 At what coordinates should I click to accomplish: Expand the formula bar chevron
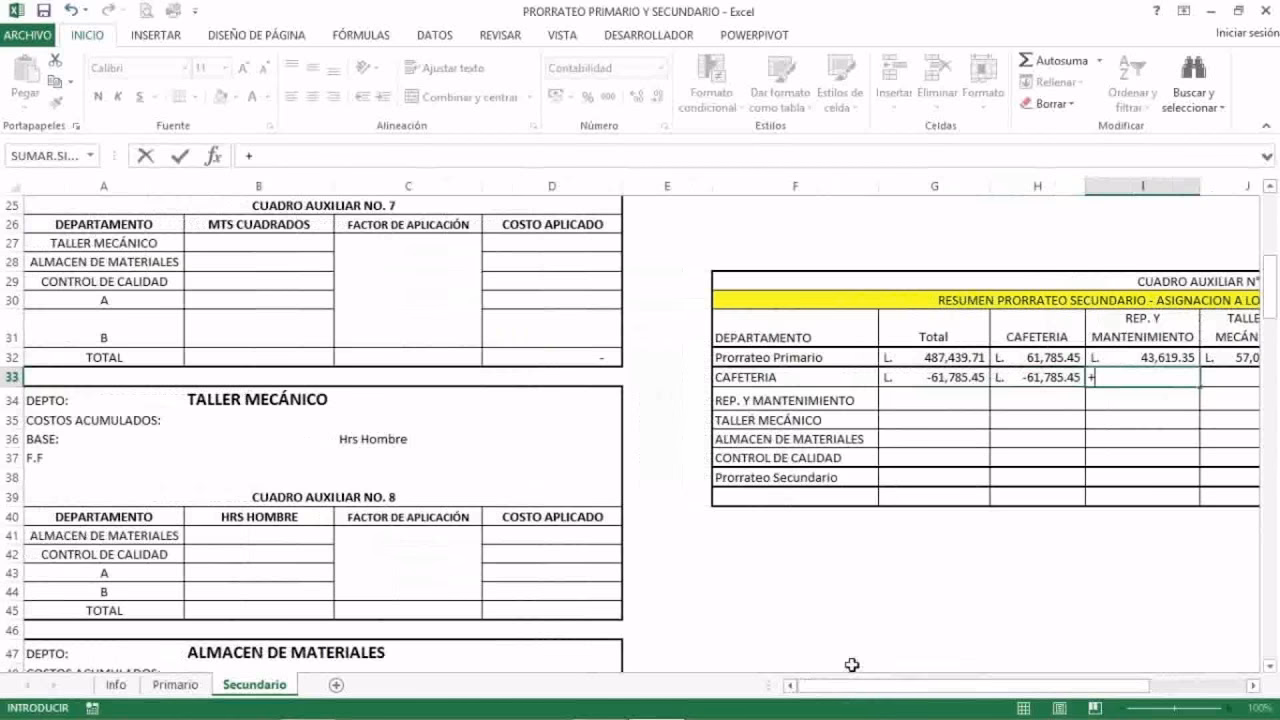click(1268, 157)
